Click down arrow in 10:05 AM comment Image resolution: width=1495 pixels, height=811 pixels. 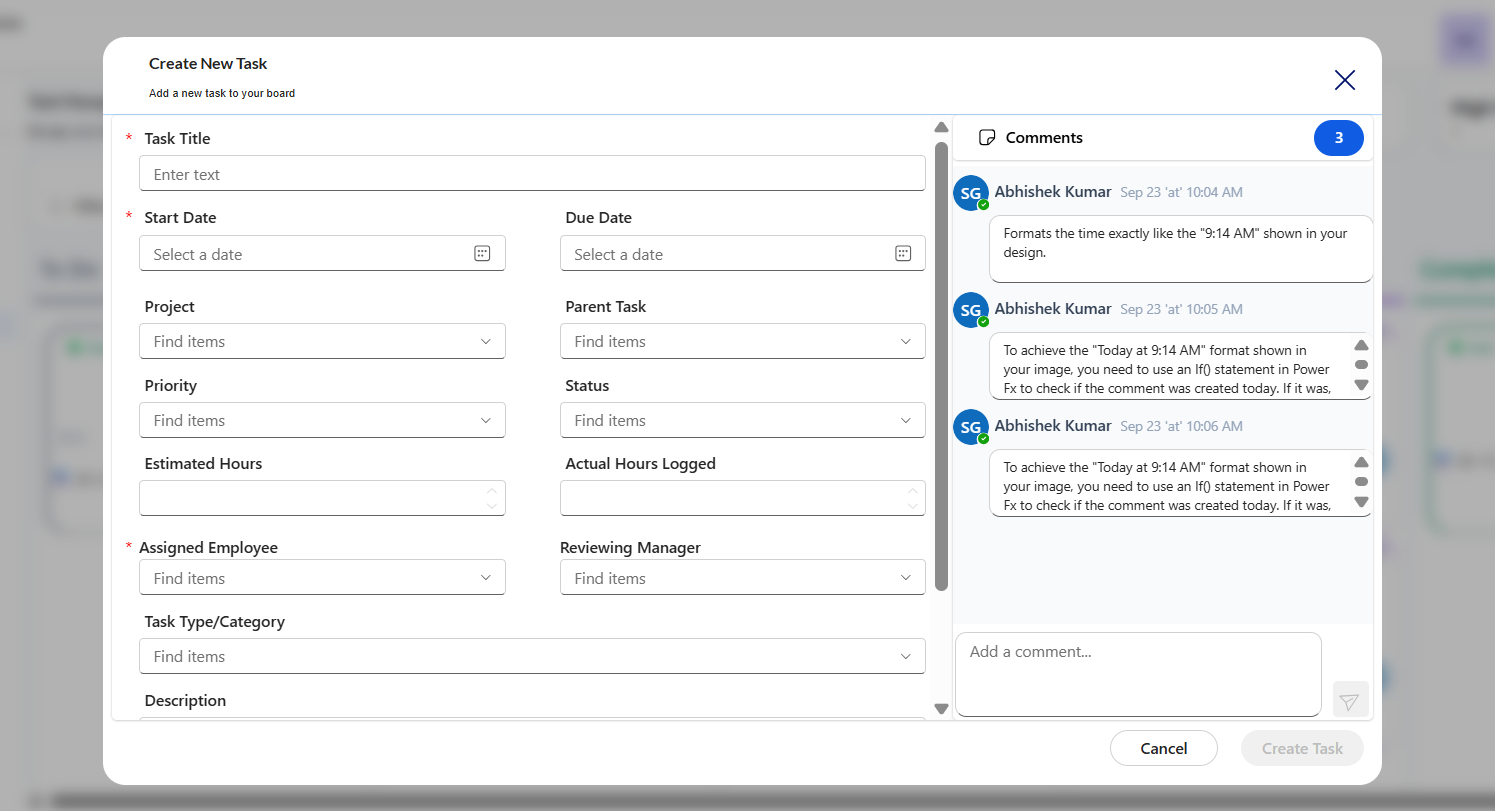click(x=1361, y=385)
